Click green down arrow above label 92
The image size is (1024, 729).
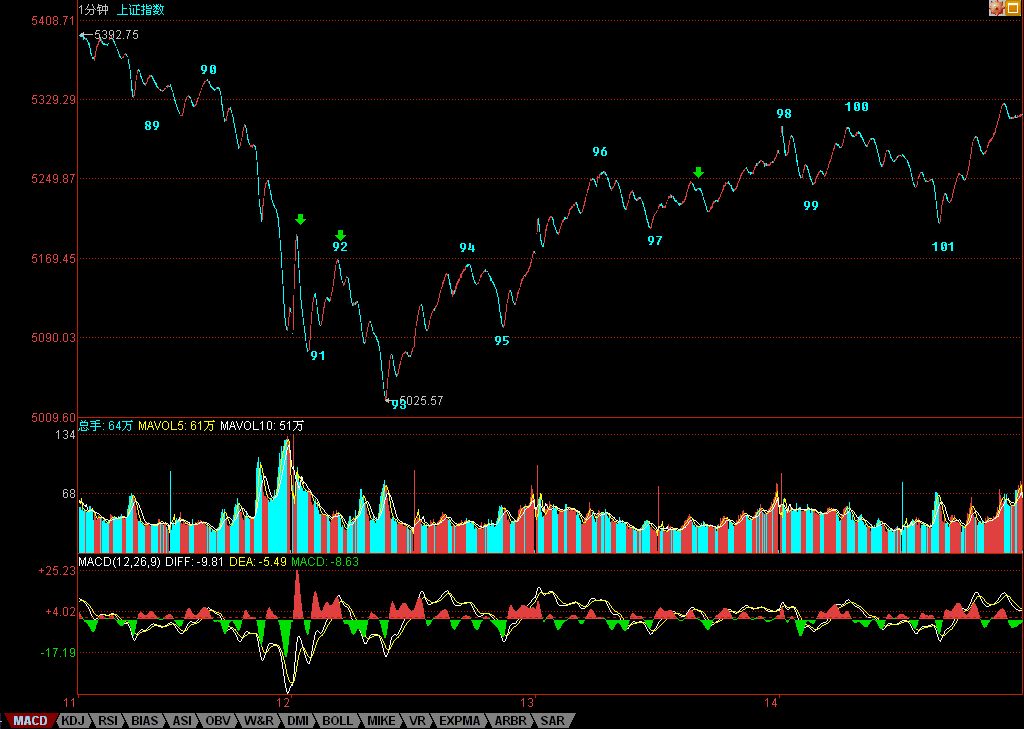tap(340, 235)
